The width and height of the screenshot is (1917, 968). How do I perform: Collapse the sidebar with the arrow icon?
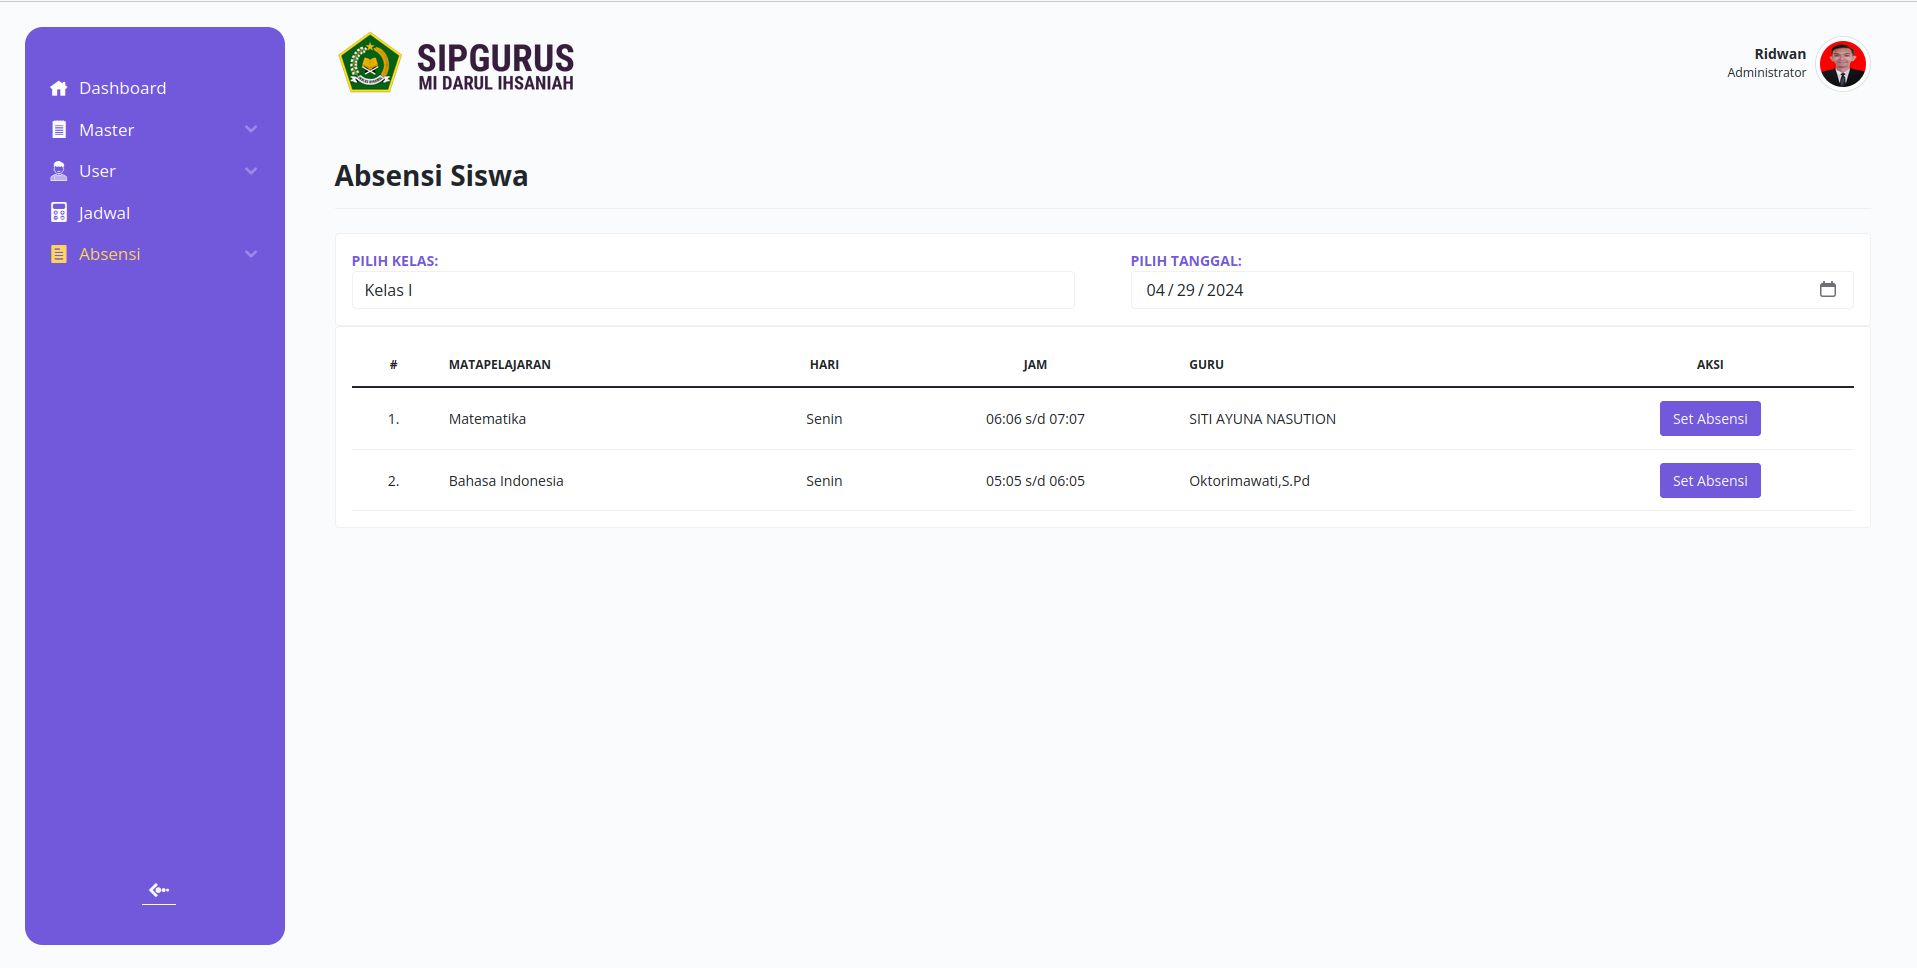(159, 890)
